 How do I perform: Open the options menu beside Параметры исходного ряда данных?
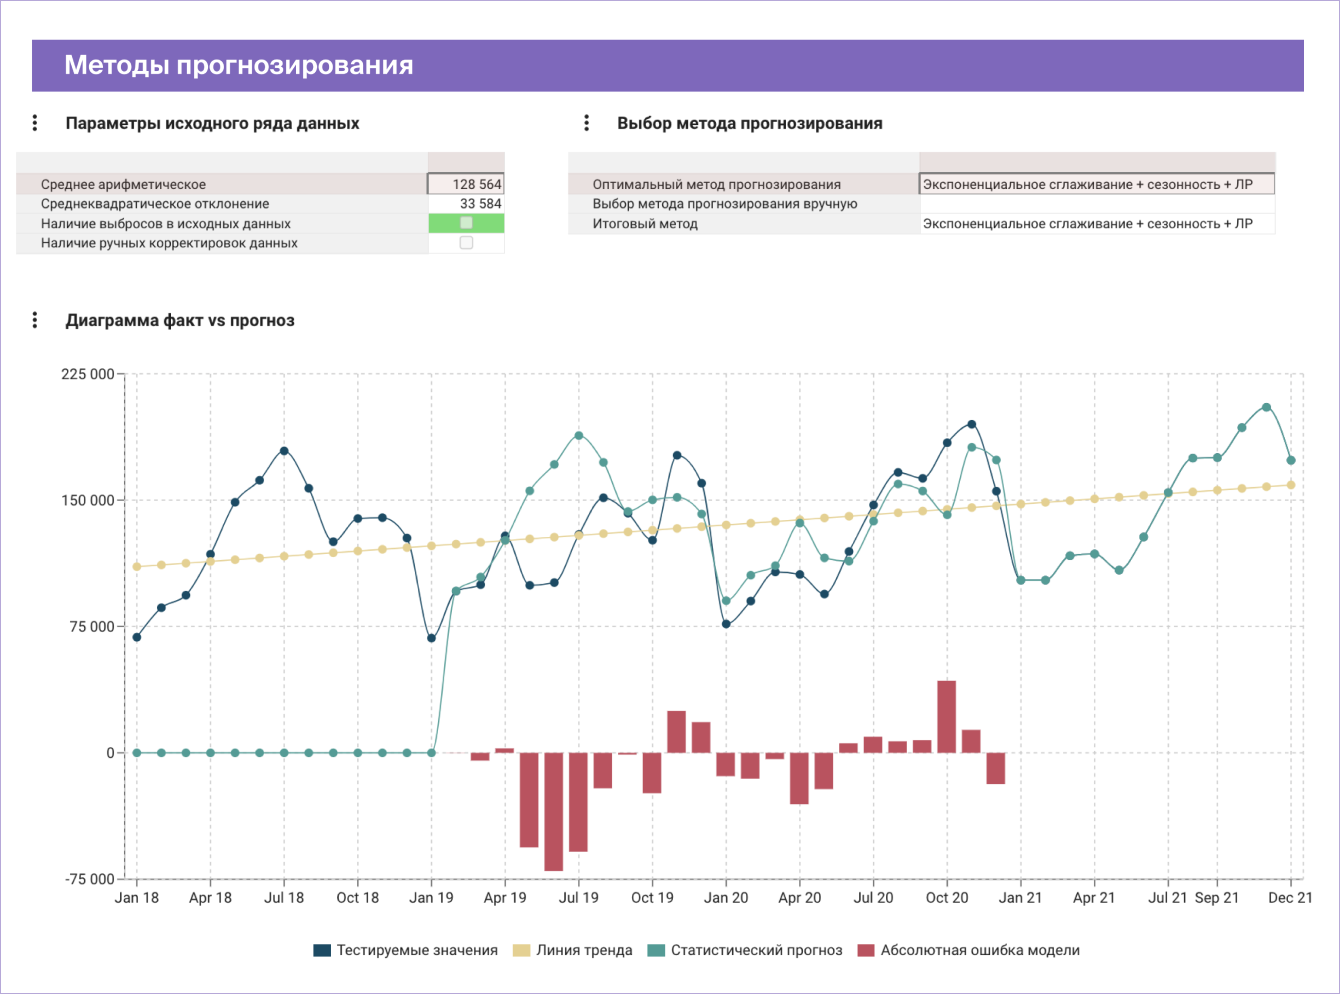35,123
